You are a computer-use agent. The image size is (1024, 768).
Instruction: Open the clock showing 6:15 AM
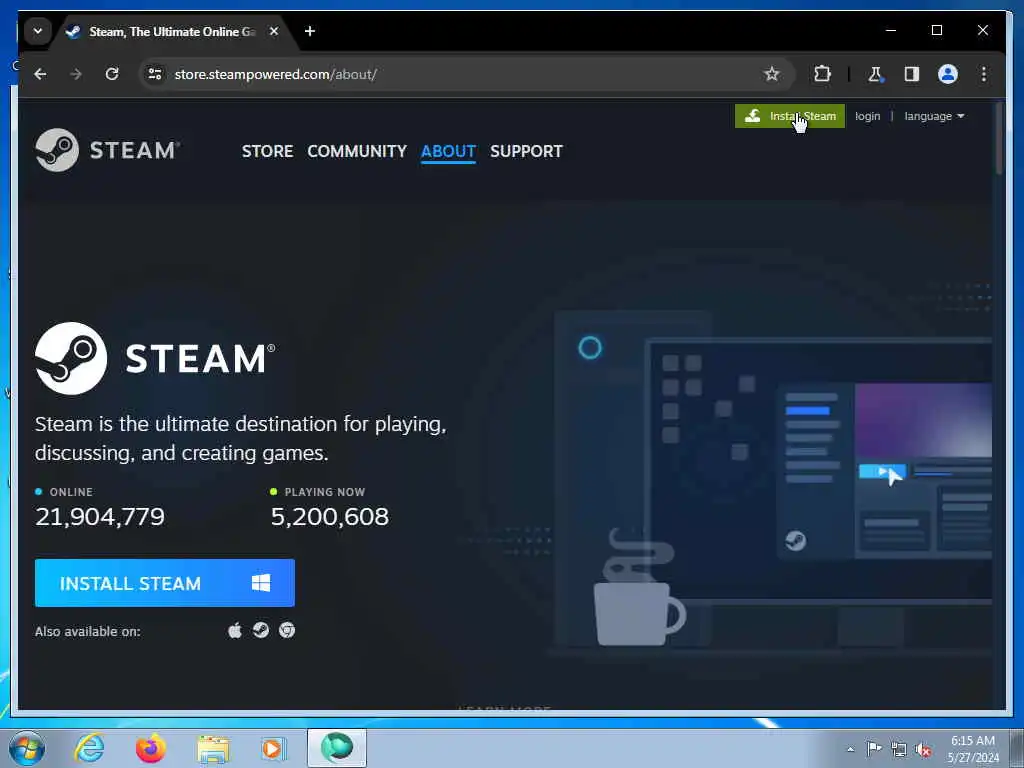point(972,748)
